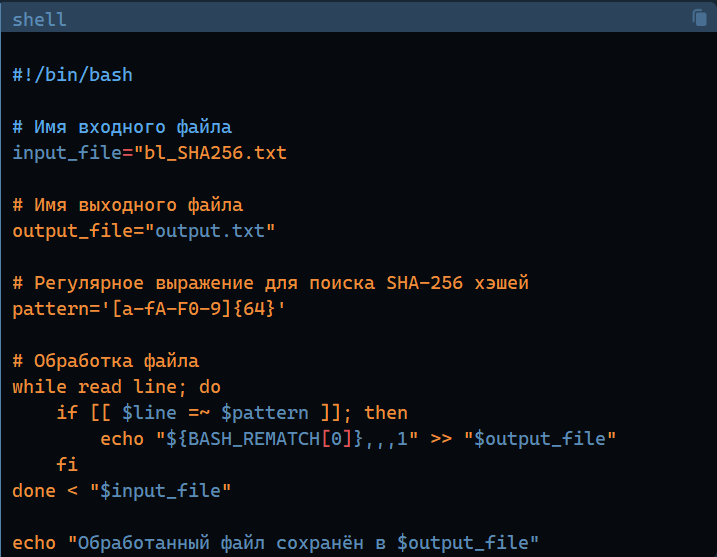The image size is (717, 557).
Task: Click the "if [[ $line =~ $pattern ]]; then" line
Action: click(232, 413)
